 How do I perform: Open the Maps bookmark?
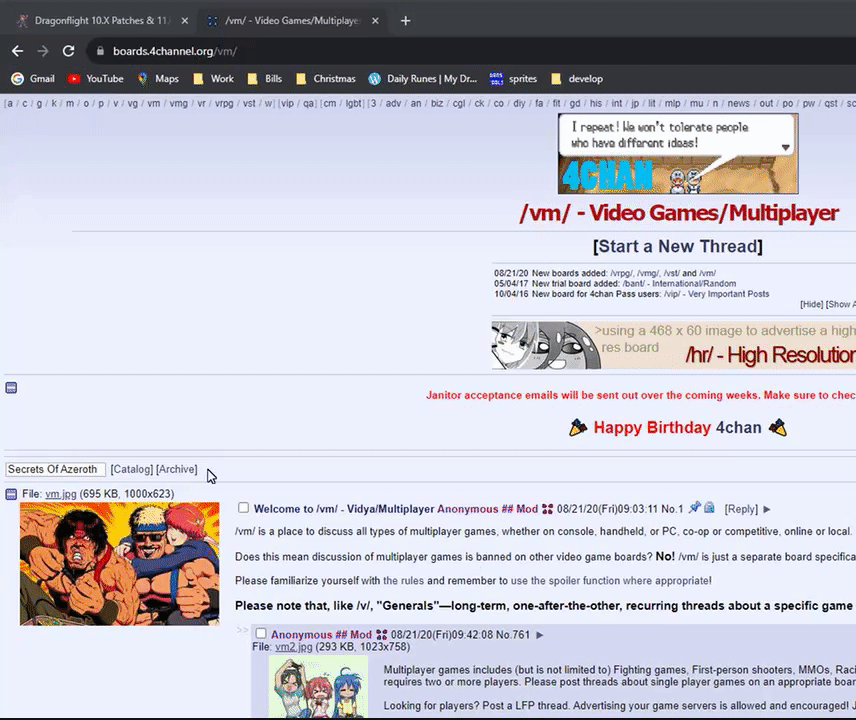158,79
